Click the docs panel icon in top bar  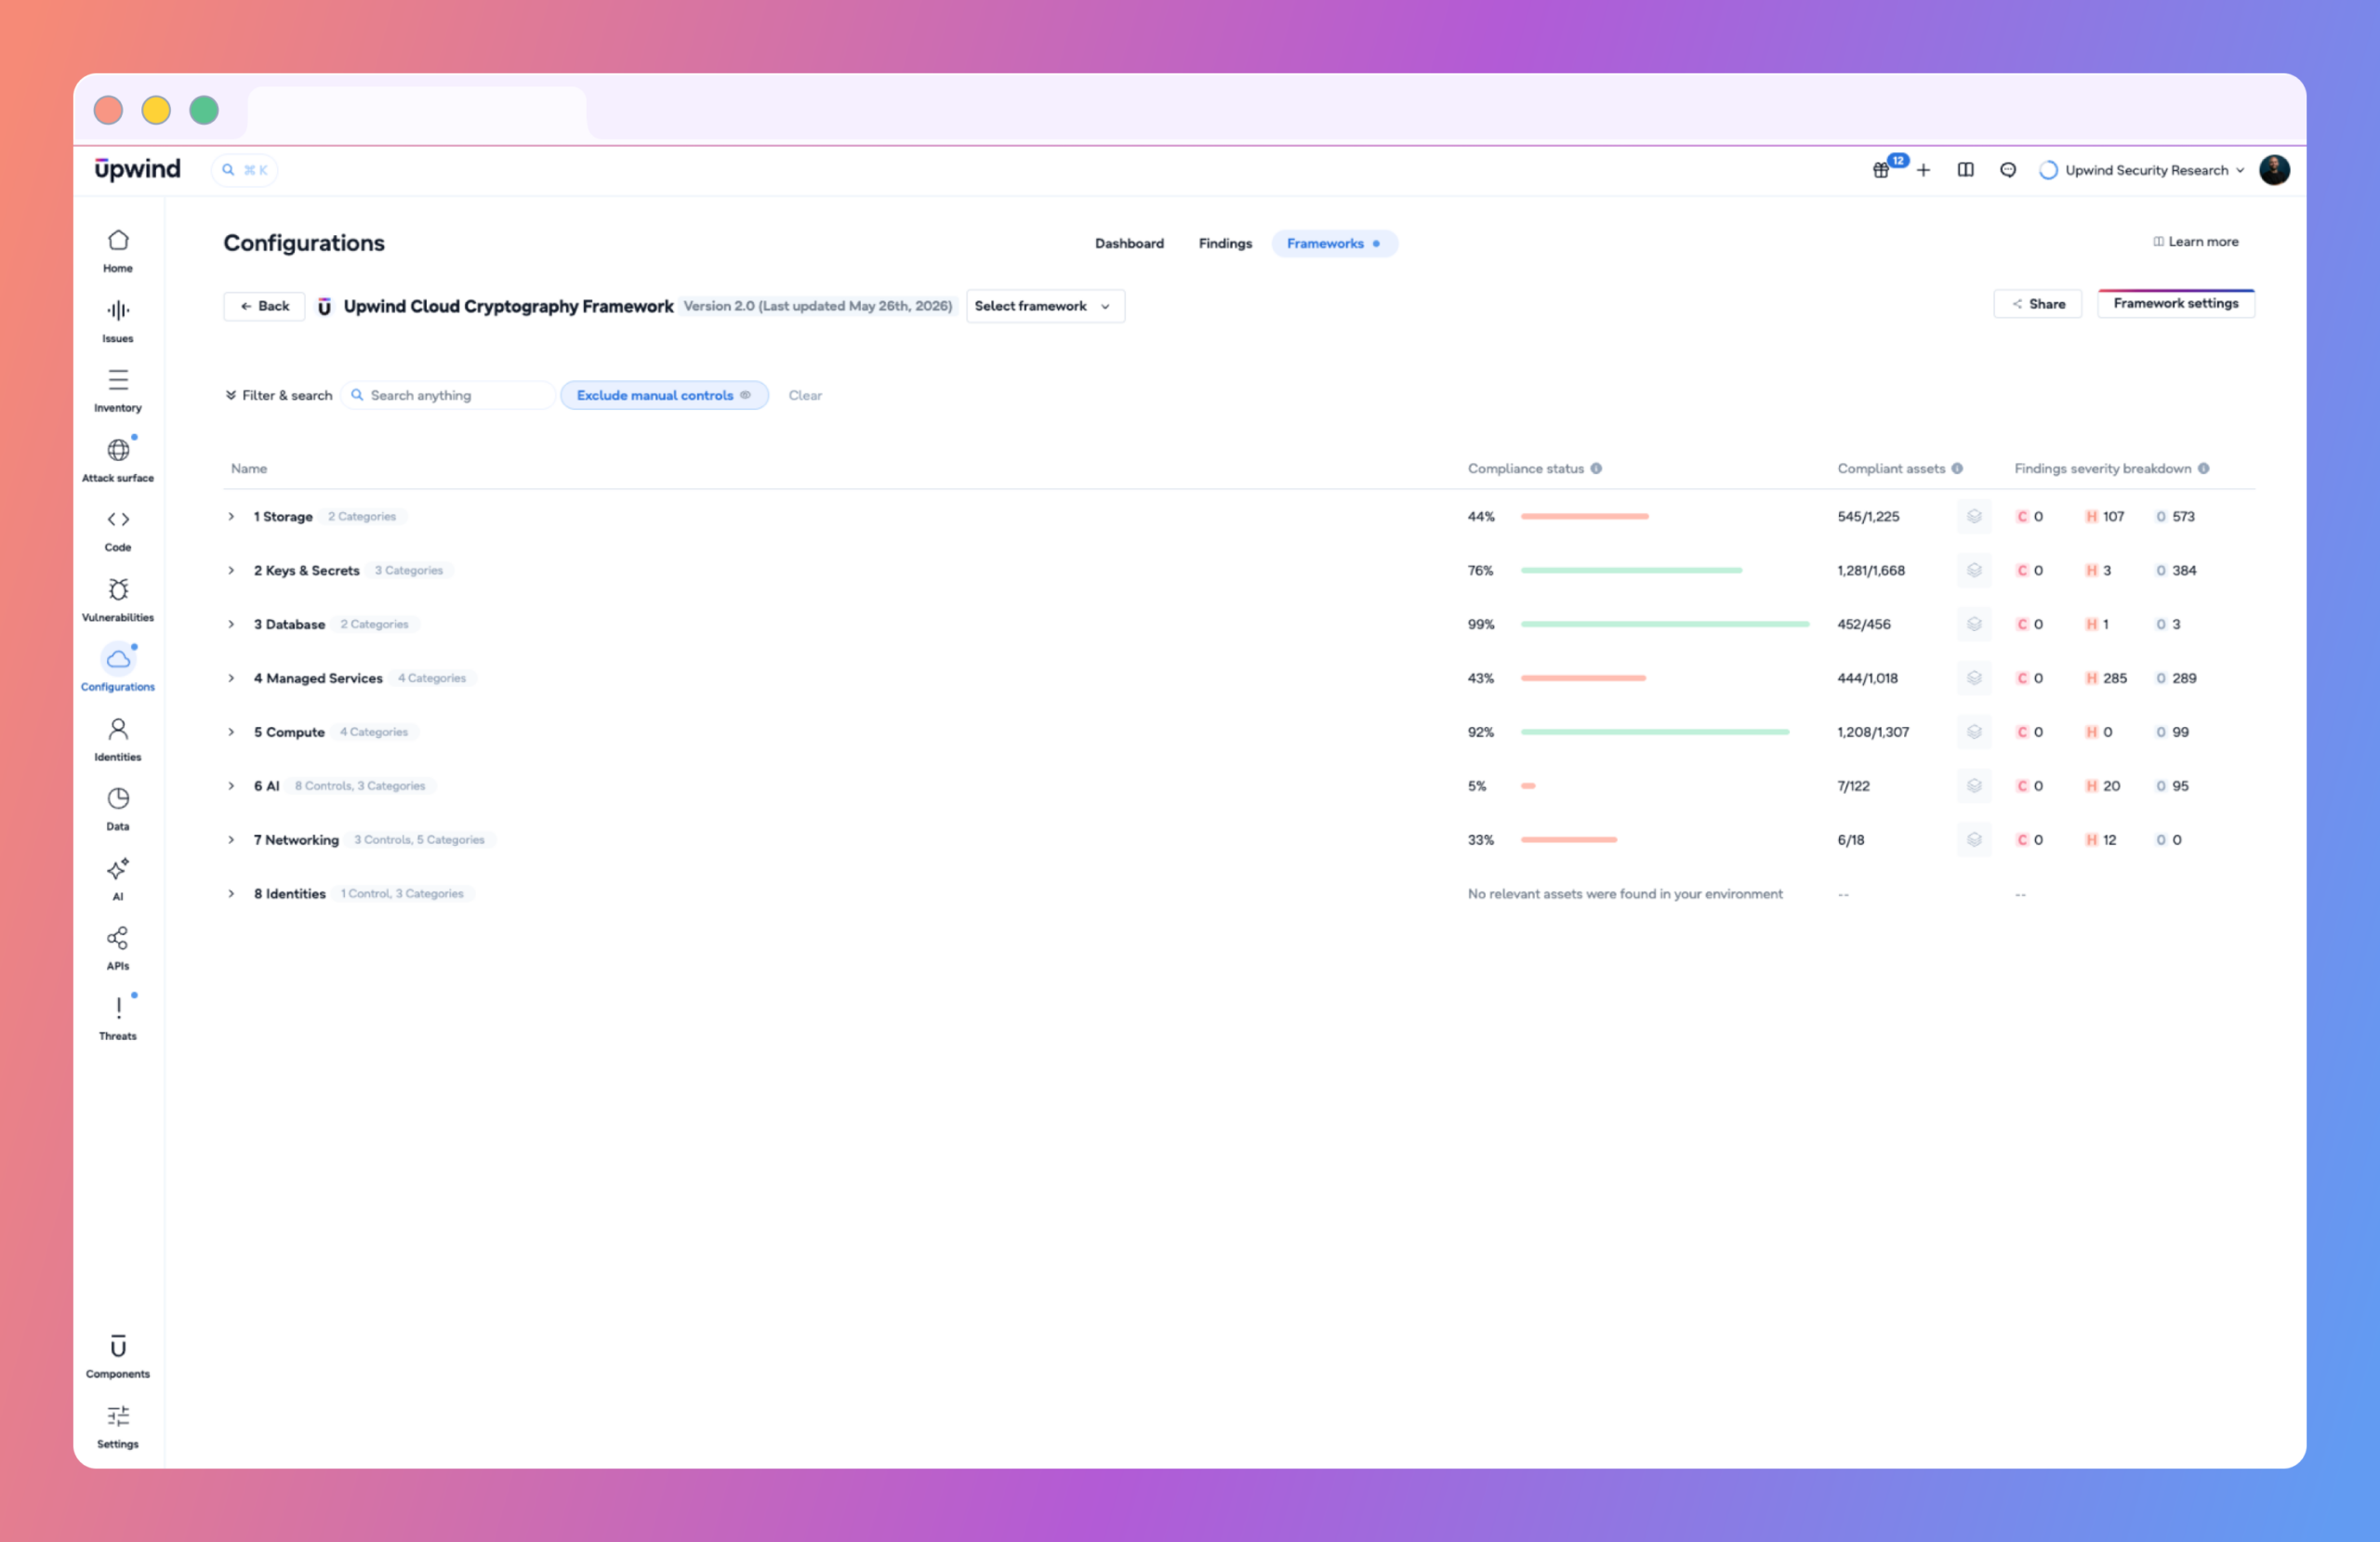pos(1966,170)
